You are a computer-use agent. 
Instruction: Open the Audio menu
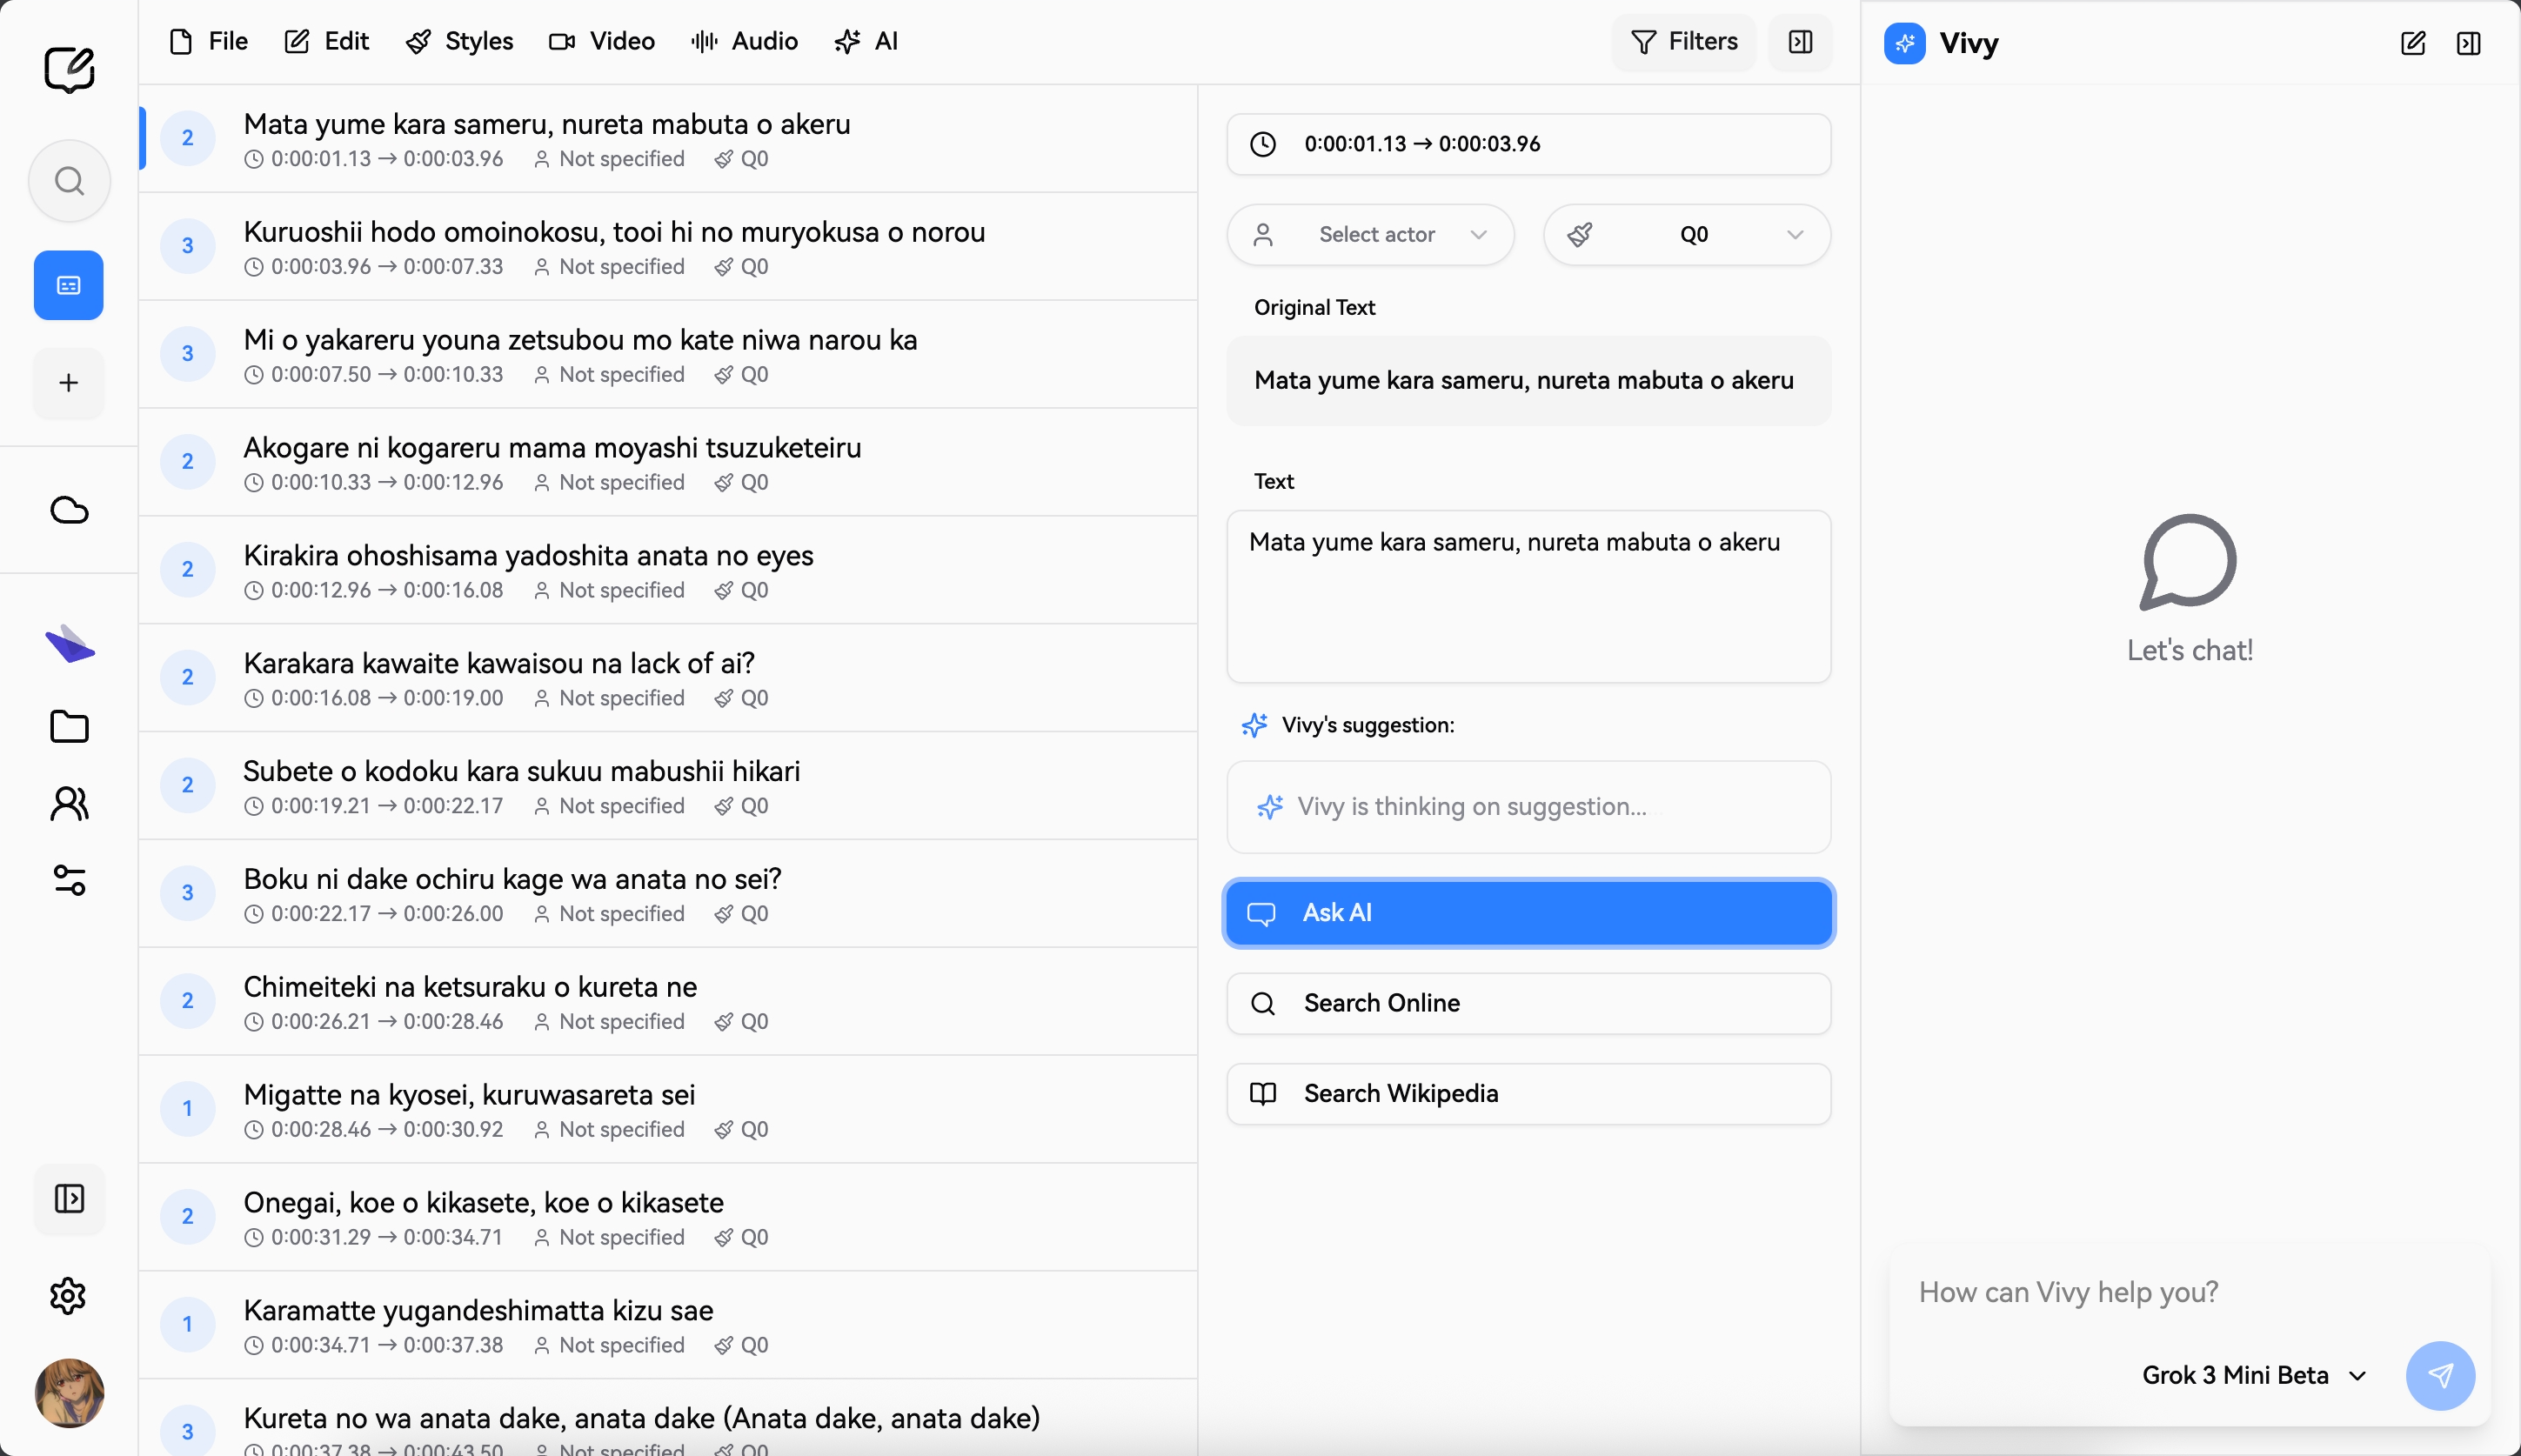tap(745, 41)
